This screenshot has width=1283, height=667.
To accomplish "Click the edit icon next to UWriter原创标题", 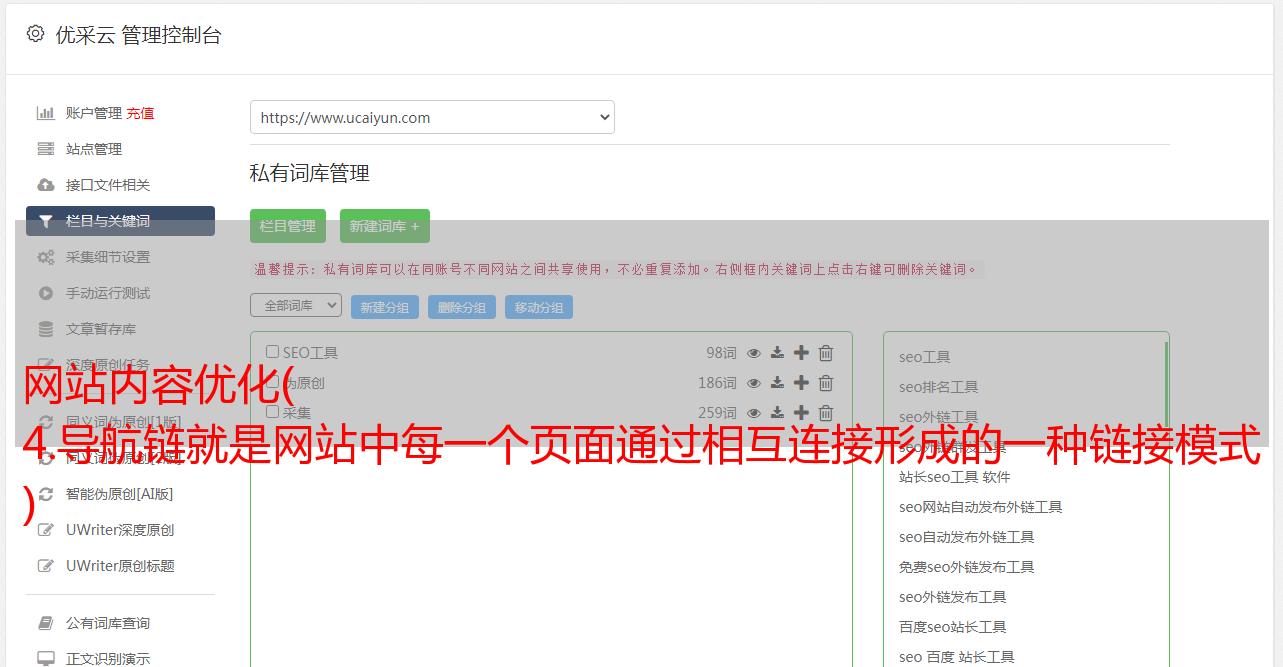I will click(45, 566).
